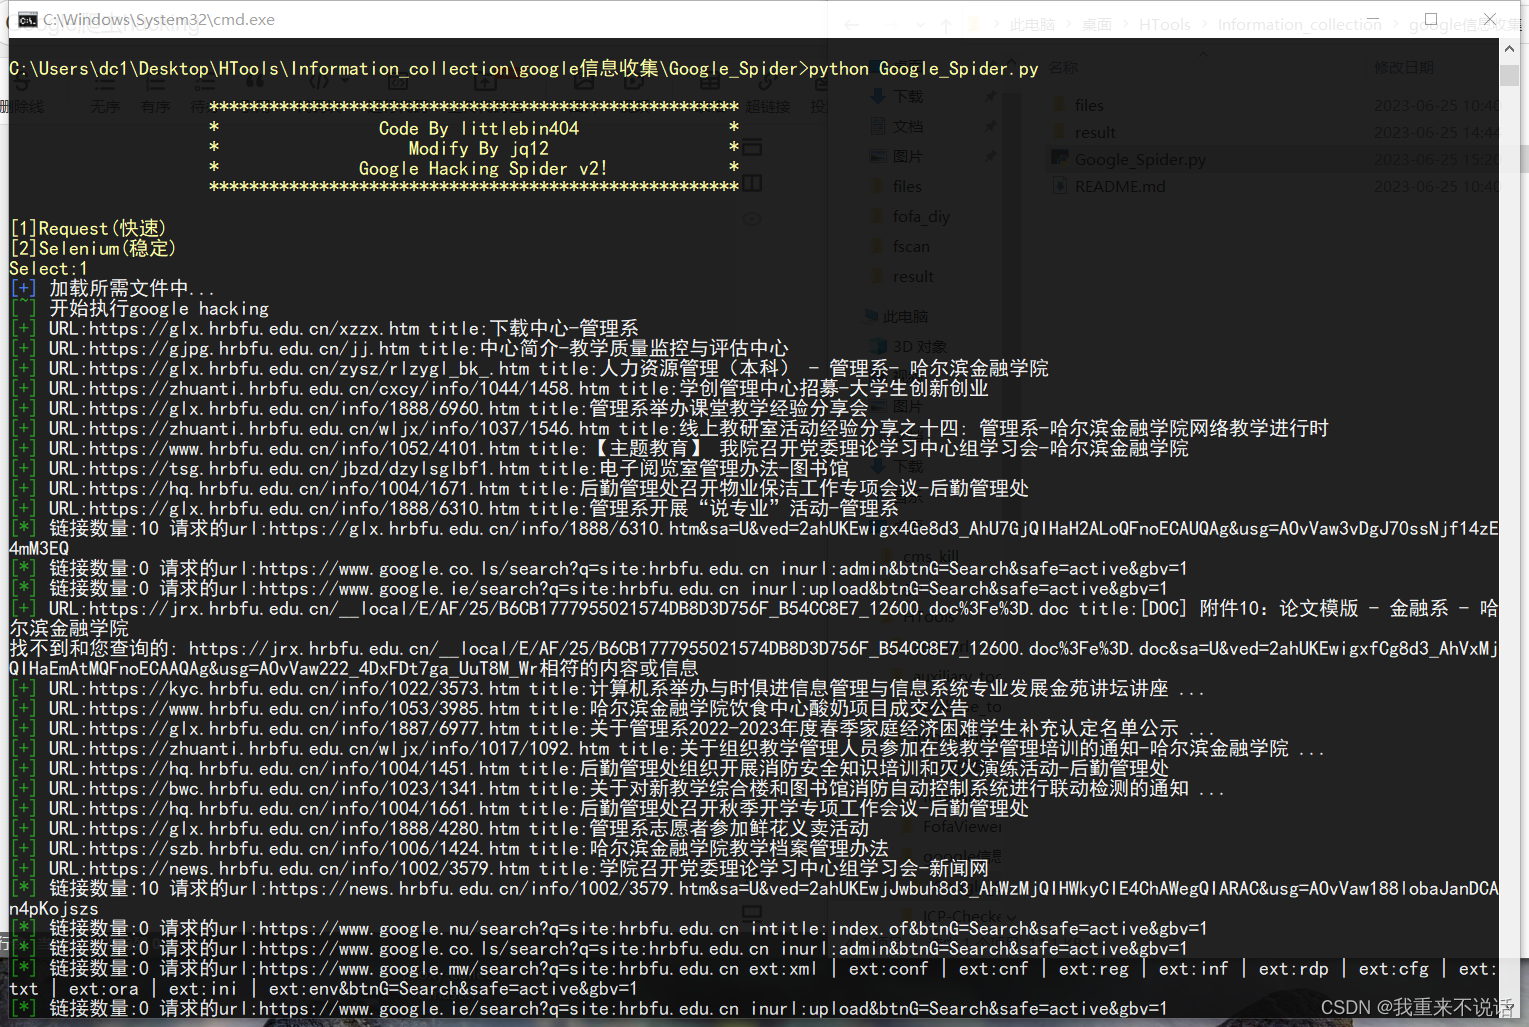Image resolution: width=1529 pixels, height=1027 pixels.
Task: Click the kyc info/1022/3573.htm URL line
Action: (607, 688)
